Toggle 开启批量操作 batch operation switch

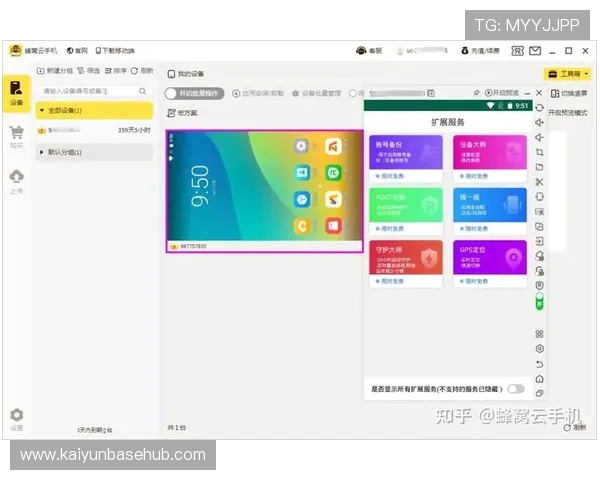(x=194, y=93)
